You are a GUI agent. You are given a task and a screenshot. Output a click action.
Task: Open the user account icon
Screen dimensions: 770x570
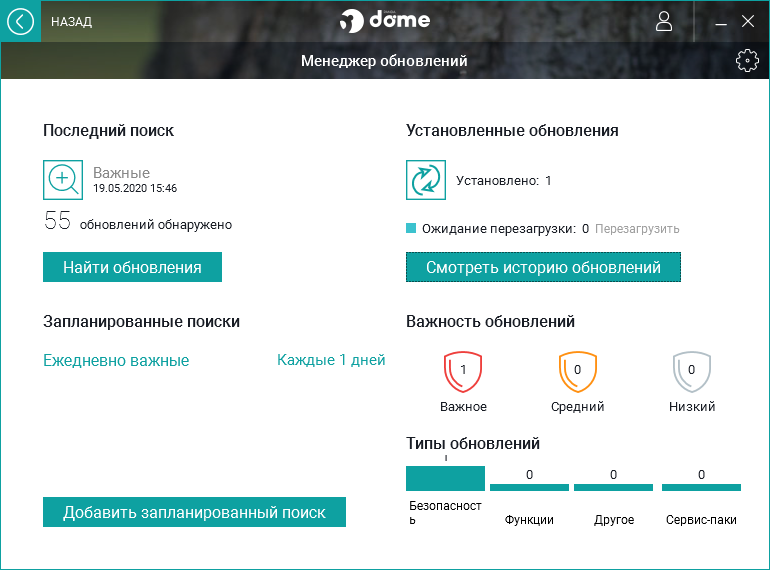tap(664, 21)
